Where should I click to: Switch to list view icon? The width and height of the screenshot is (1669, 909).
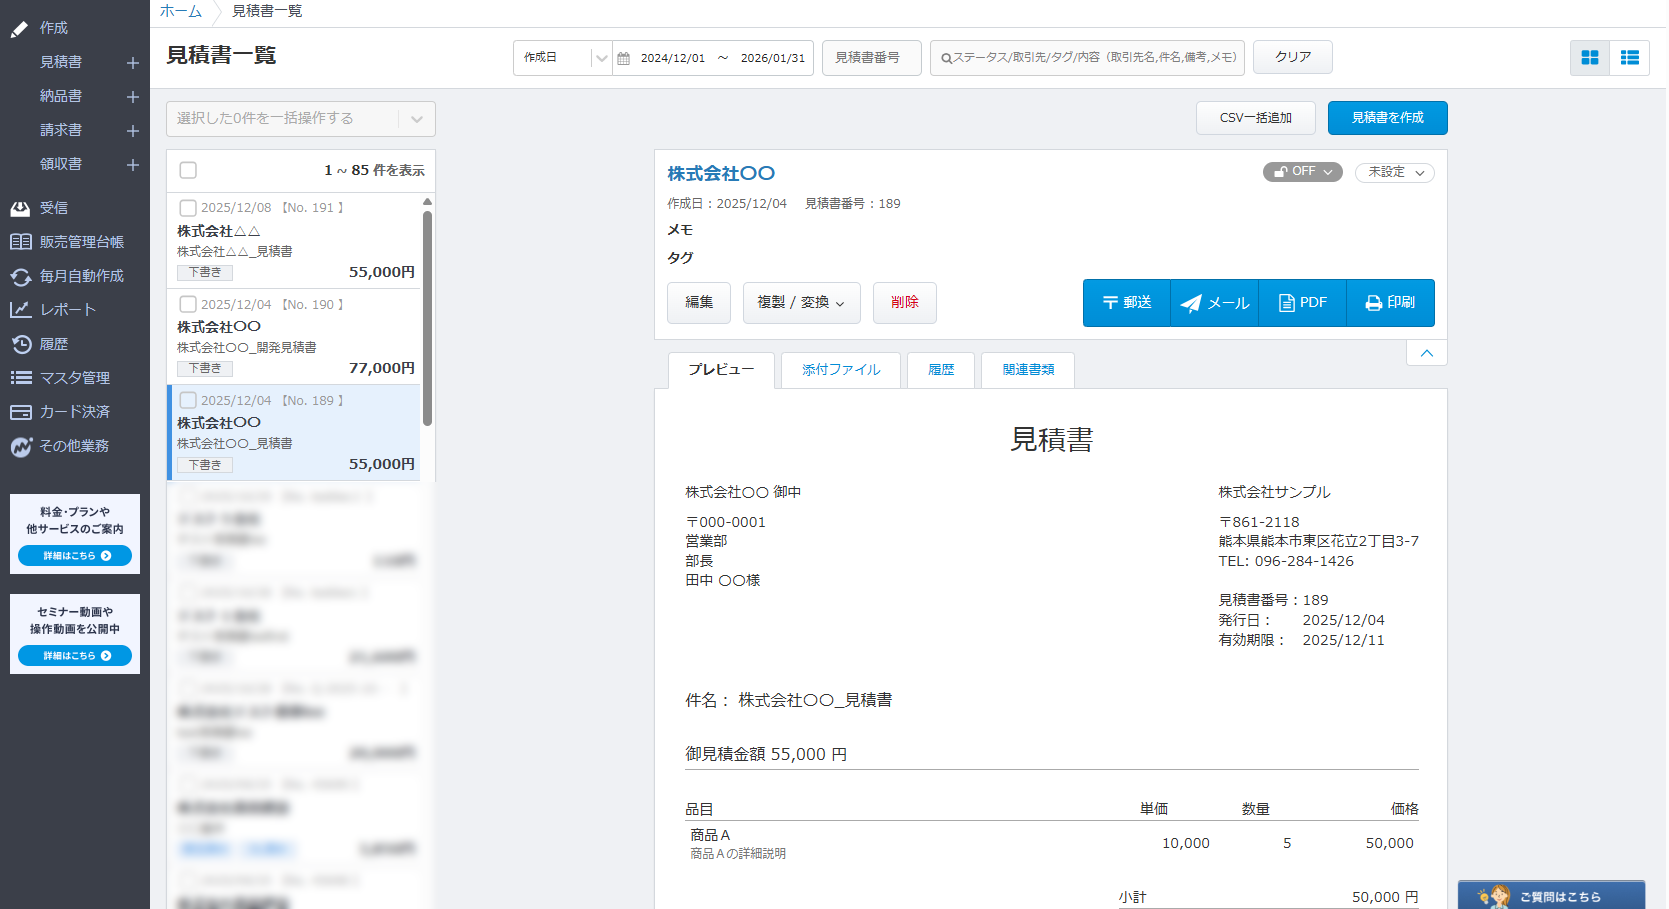1629,58
